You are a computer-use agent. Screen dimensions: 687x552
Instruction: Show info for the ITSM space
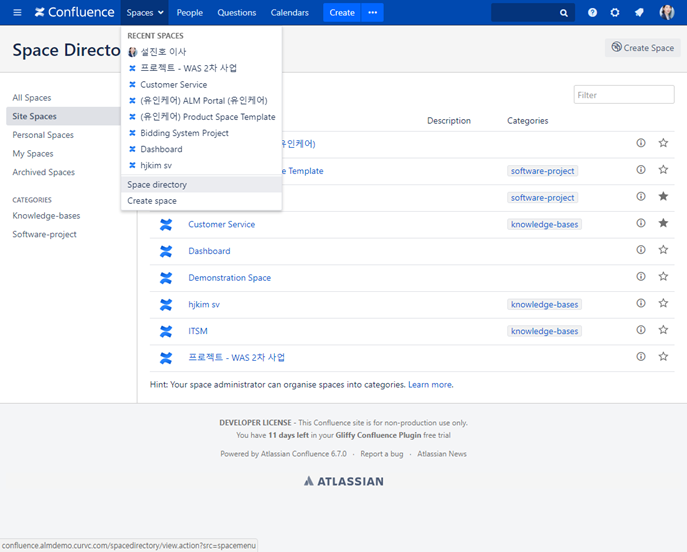pyautogui.click(x=641, y=331)
